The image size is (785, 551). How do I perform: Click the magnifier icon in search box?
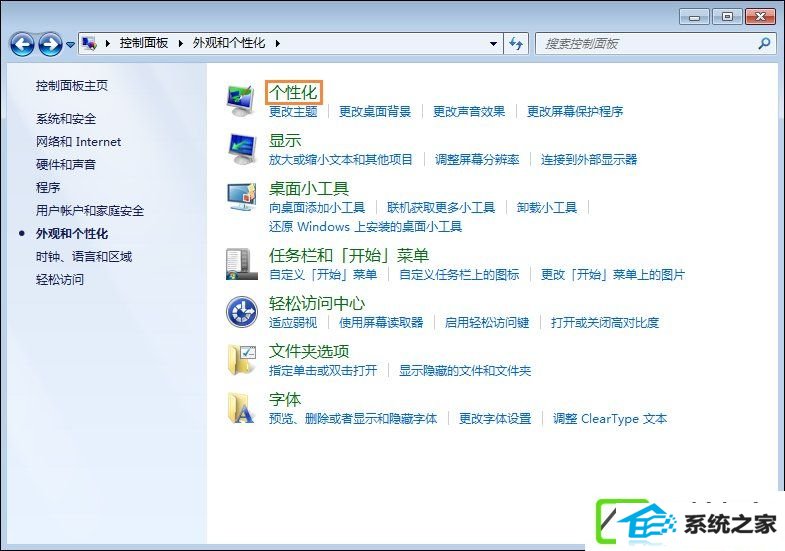pos(764,44)
